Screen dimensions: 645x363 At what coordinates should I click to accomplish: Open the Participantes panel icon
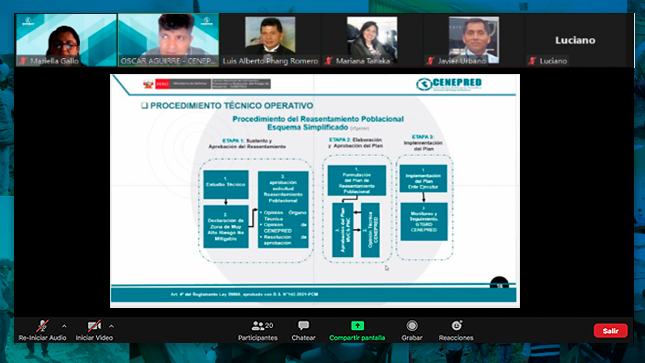[258, 326]
